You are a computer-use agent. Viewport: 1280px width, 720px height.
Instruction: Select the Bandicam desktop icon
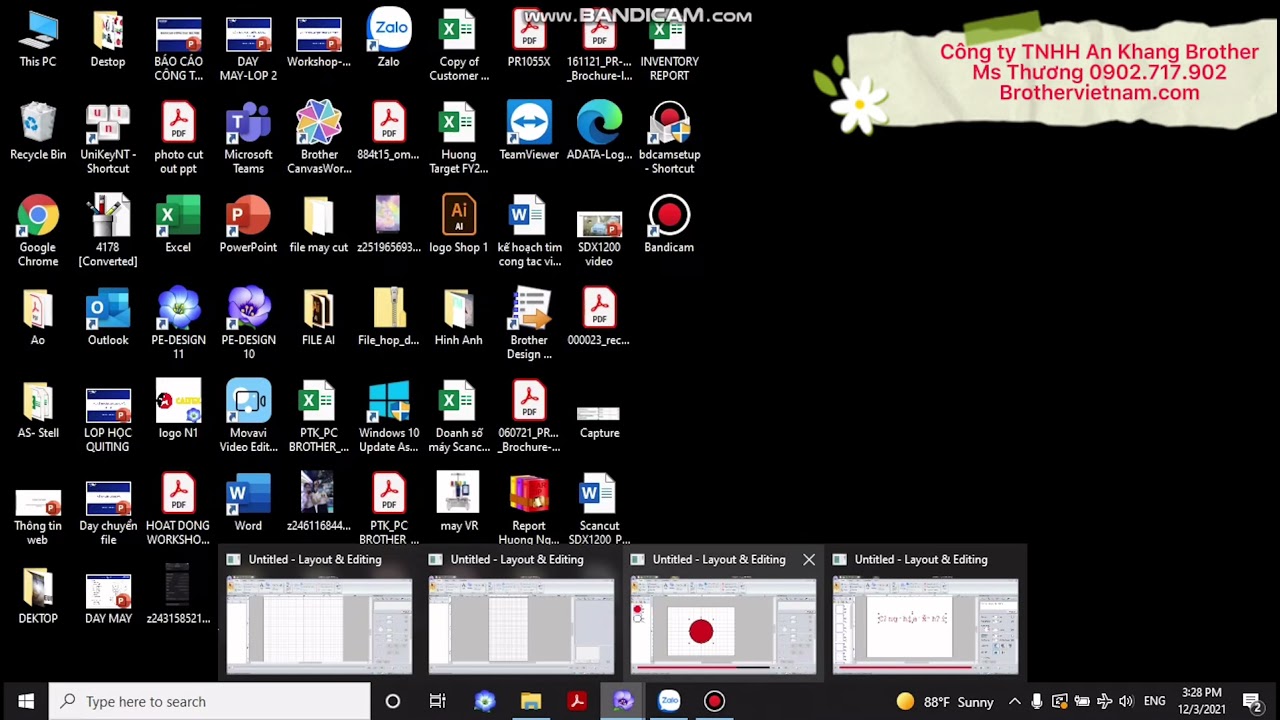pos(669,224)
